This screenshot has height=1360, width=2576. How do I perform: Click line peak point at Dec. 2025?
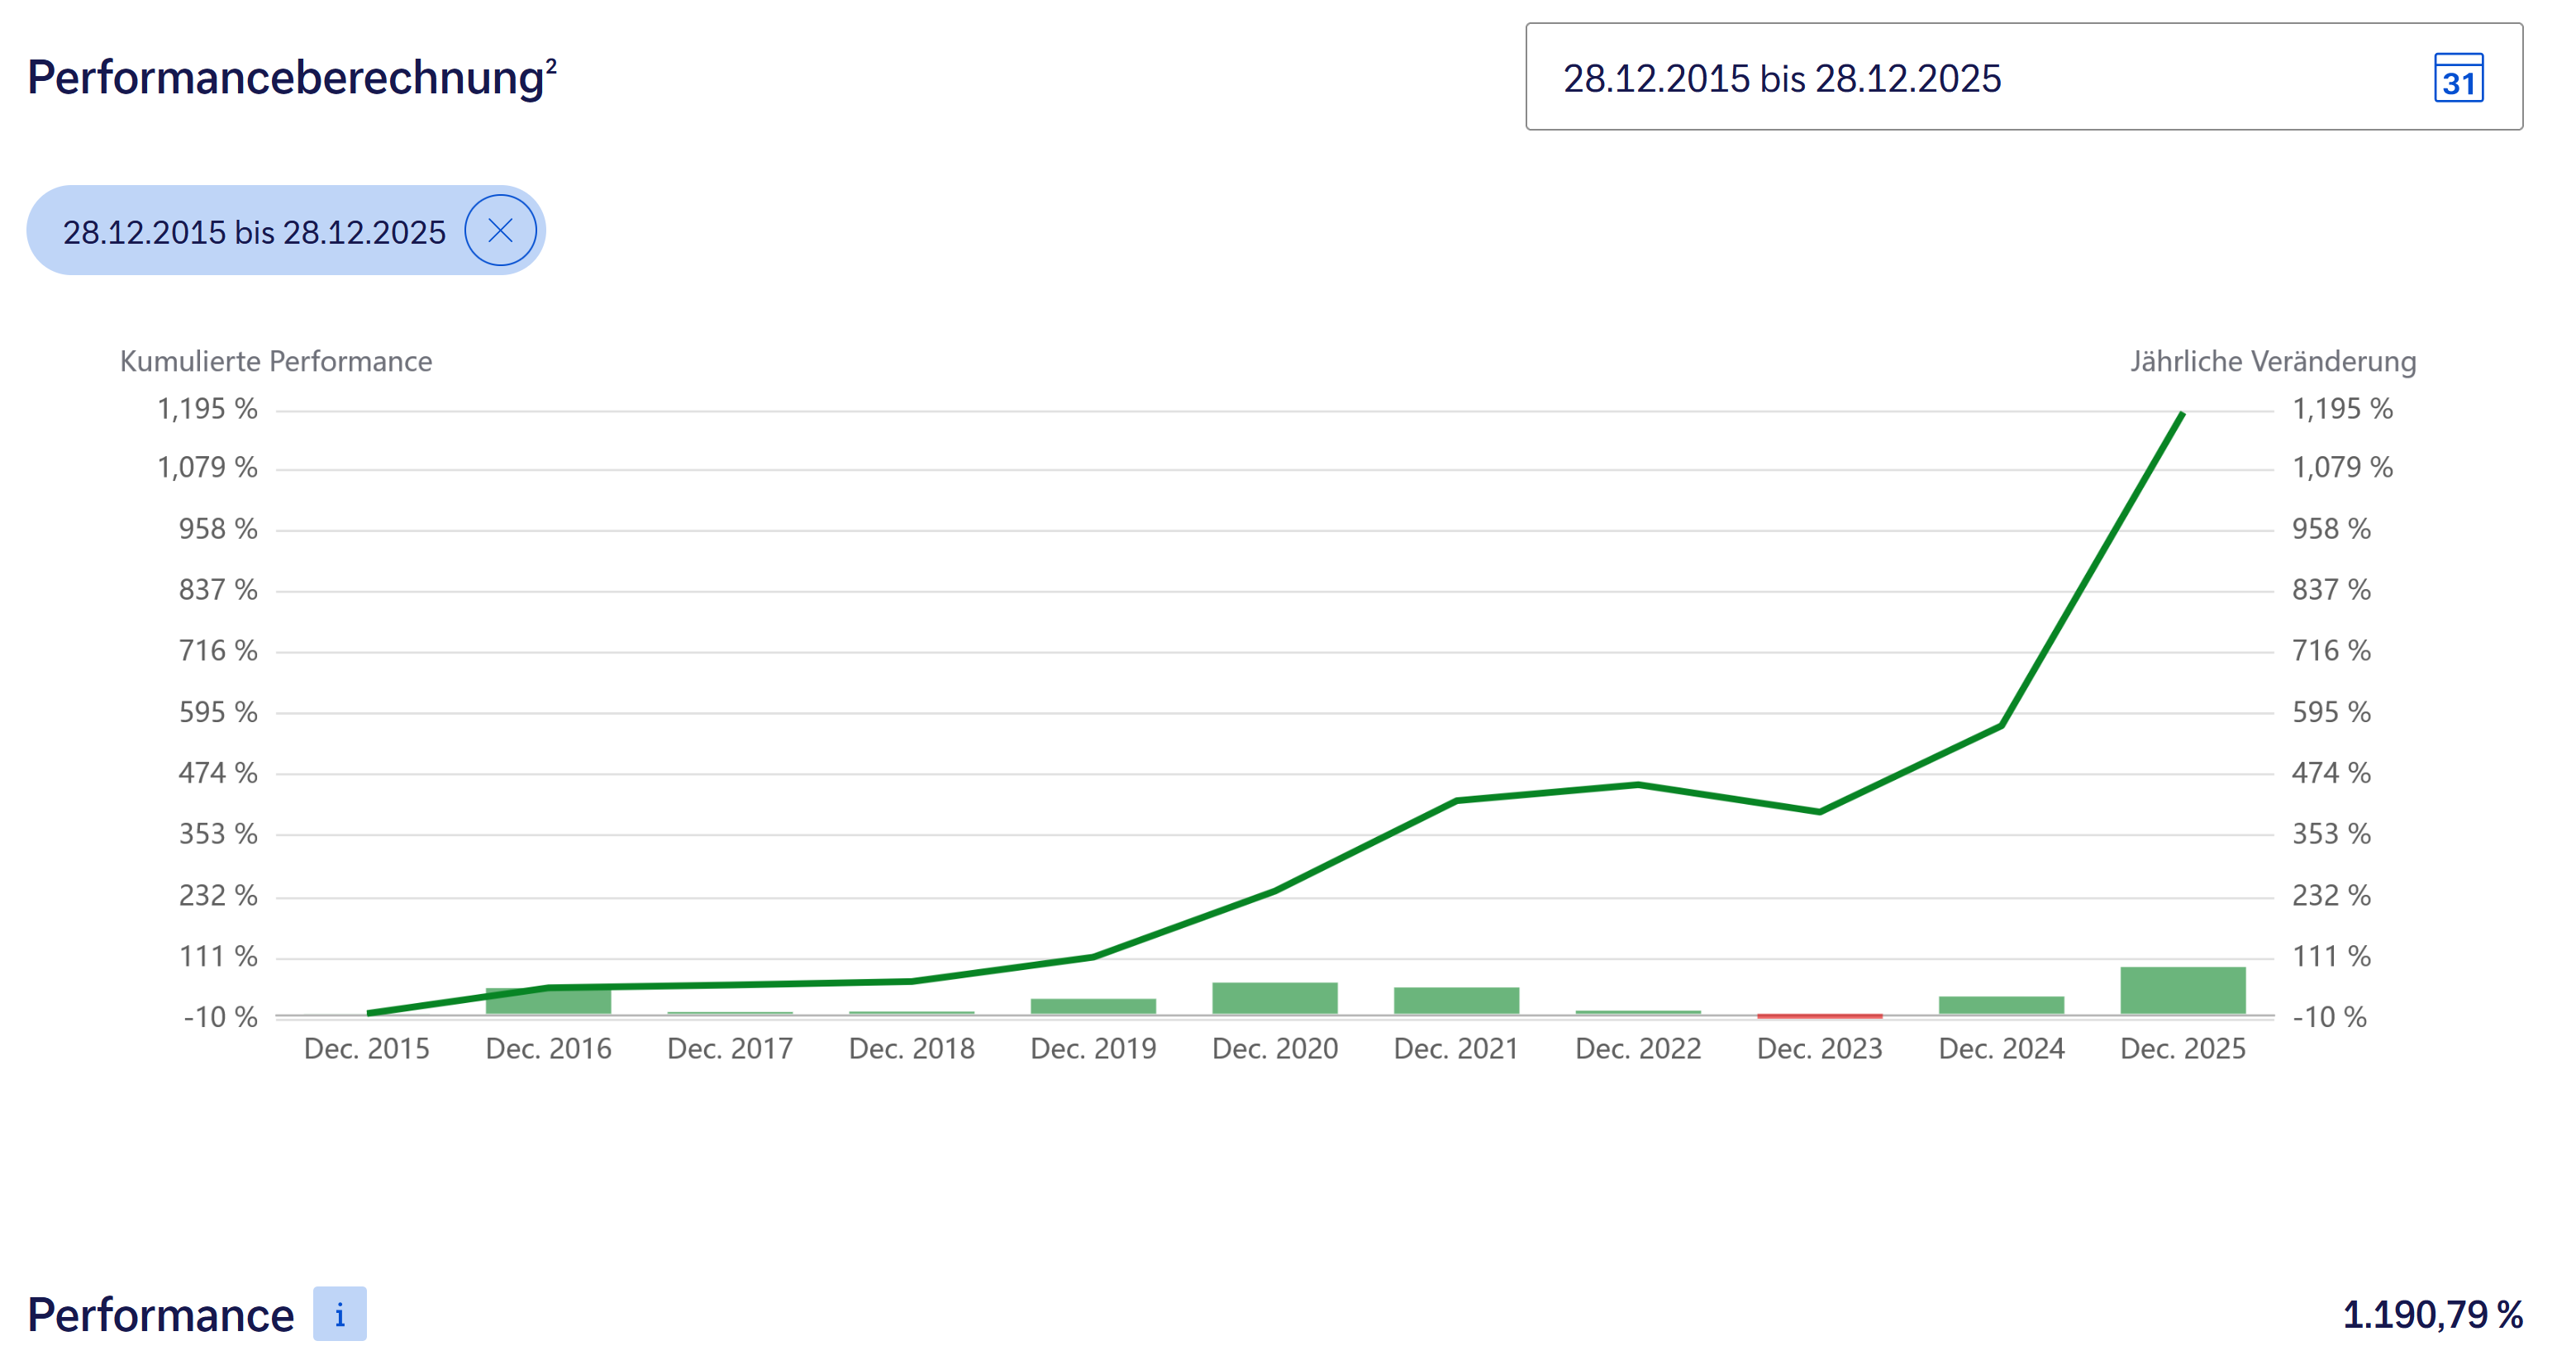2181,414
